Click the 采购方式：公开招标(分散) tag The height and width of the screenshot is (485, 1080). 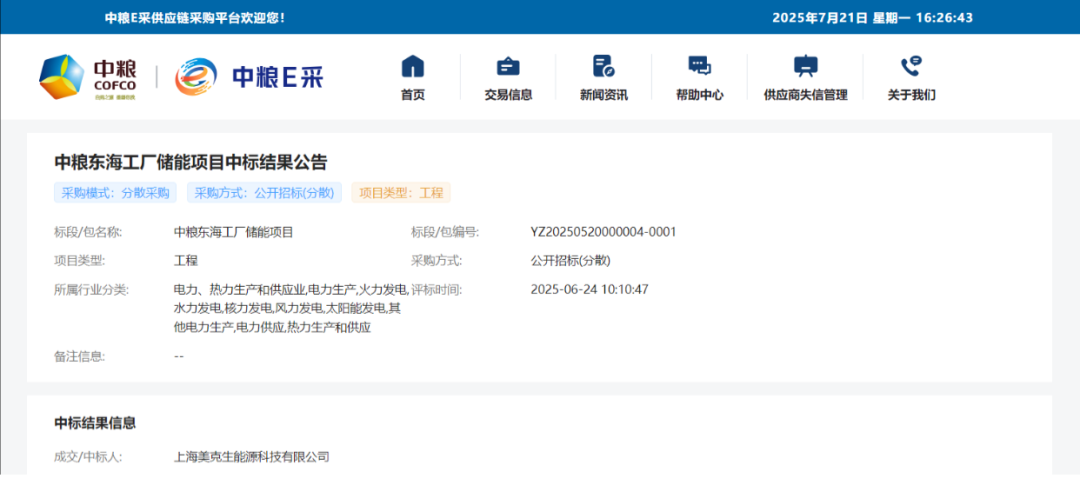264,193
